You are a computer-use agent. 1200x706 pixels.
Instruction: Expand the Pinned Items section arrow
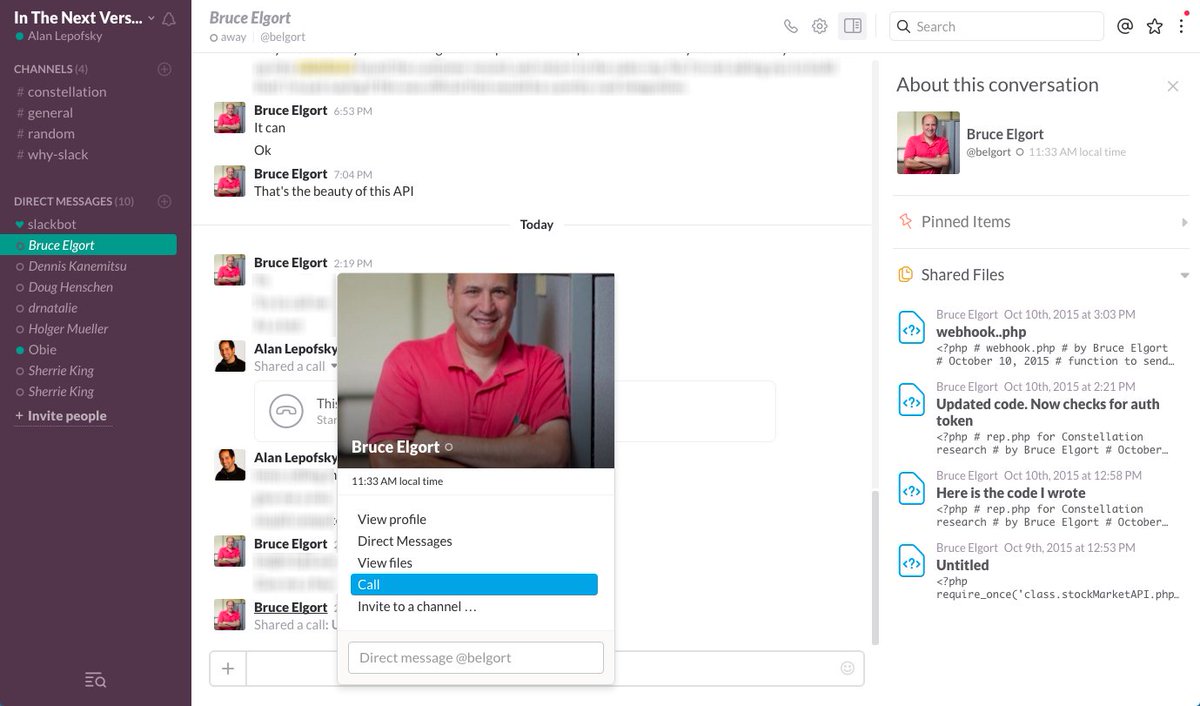coord(1185,222)
